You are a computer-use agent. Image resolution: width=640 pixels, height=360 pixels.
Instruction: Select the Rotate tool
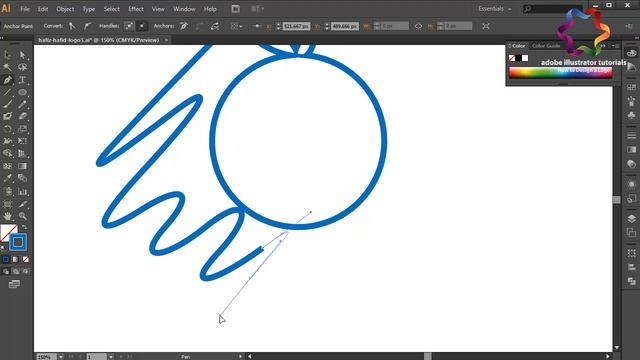[x=7, y=129]
